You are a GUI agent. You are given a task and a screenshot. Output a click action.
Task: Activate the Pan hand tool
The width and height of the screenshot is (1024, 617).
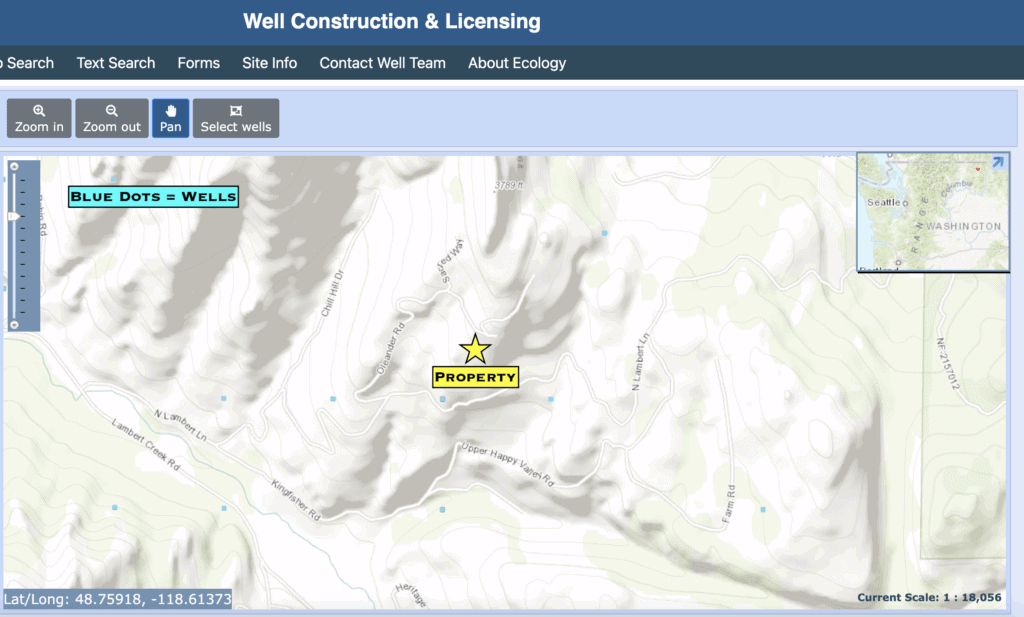(170, 118)
